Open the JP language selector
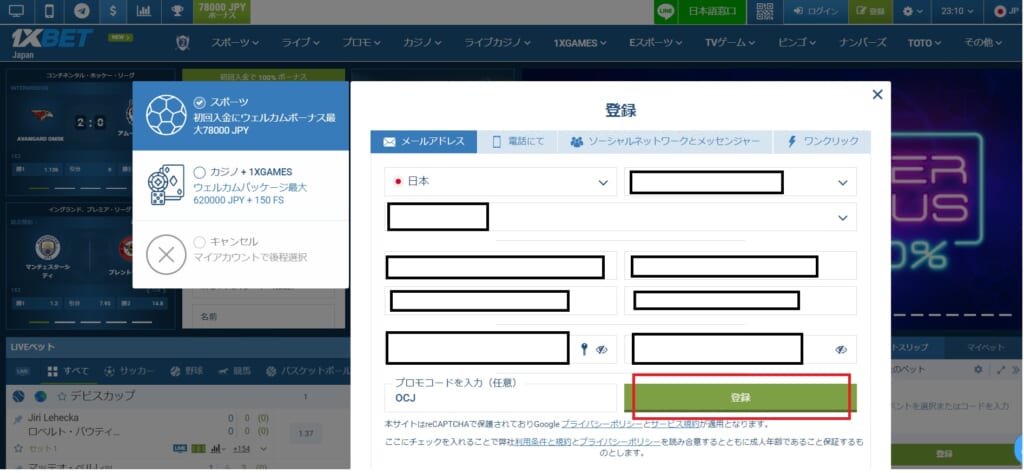The width and height of the screenshot is (1024, 473). (1006, 11)
